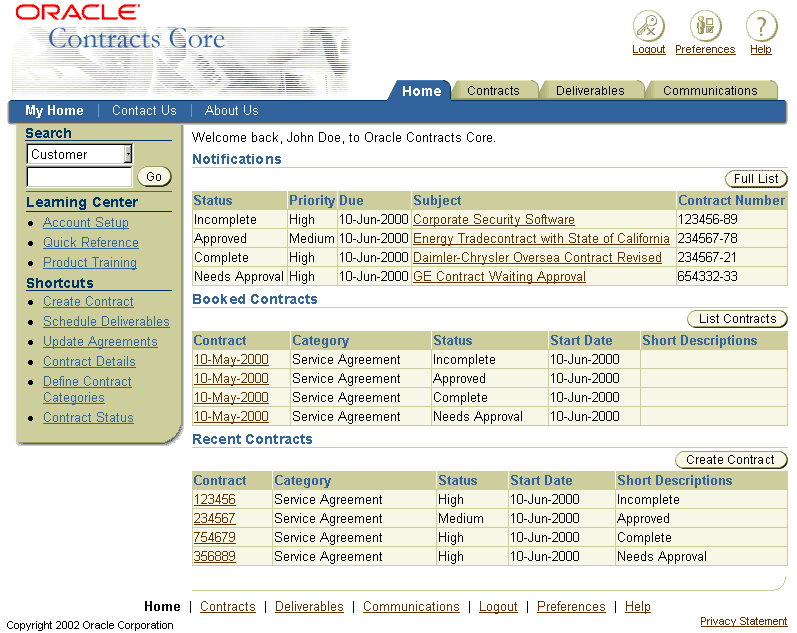Open recent contract 754679

[x=214, y=537]
